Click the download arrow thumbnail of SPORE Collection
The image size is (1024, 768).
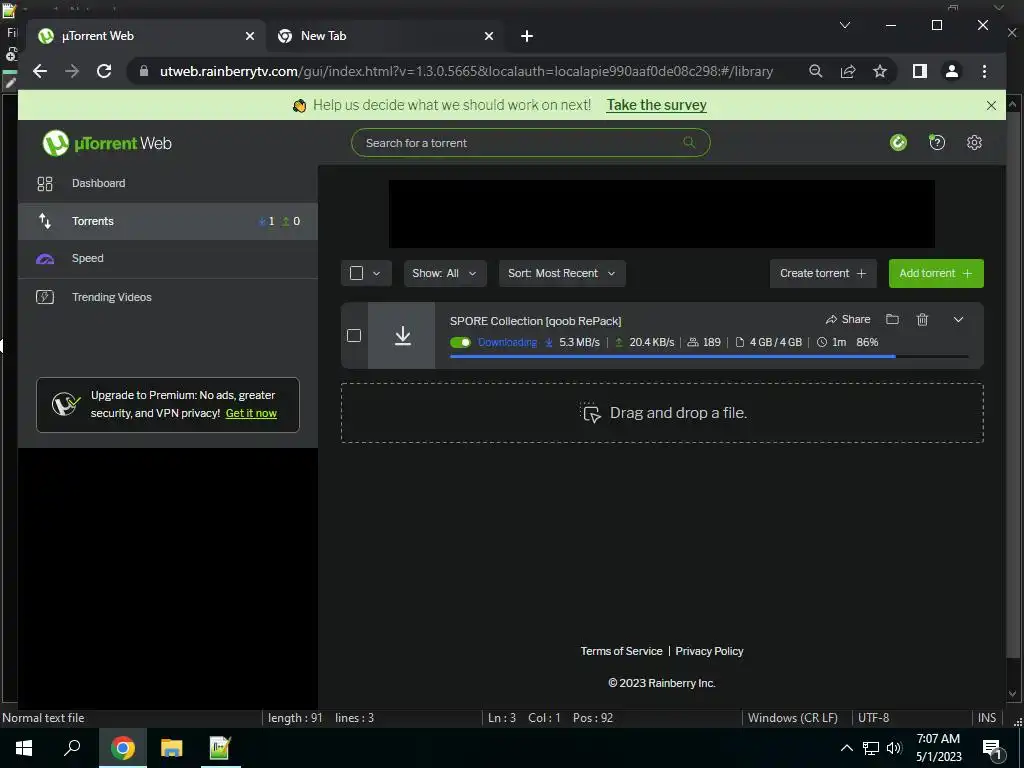pos(402,335)
